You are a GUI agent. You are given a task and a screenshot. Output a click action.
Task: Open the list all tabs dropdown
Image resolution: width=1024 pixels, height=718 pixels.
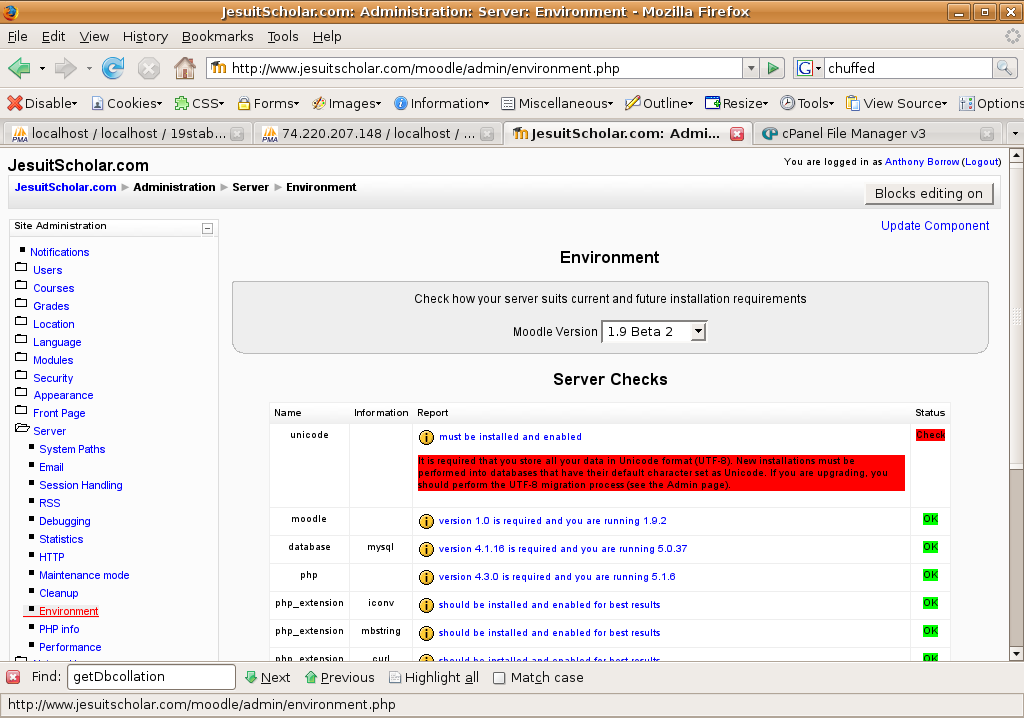pos(1014,134)
